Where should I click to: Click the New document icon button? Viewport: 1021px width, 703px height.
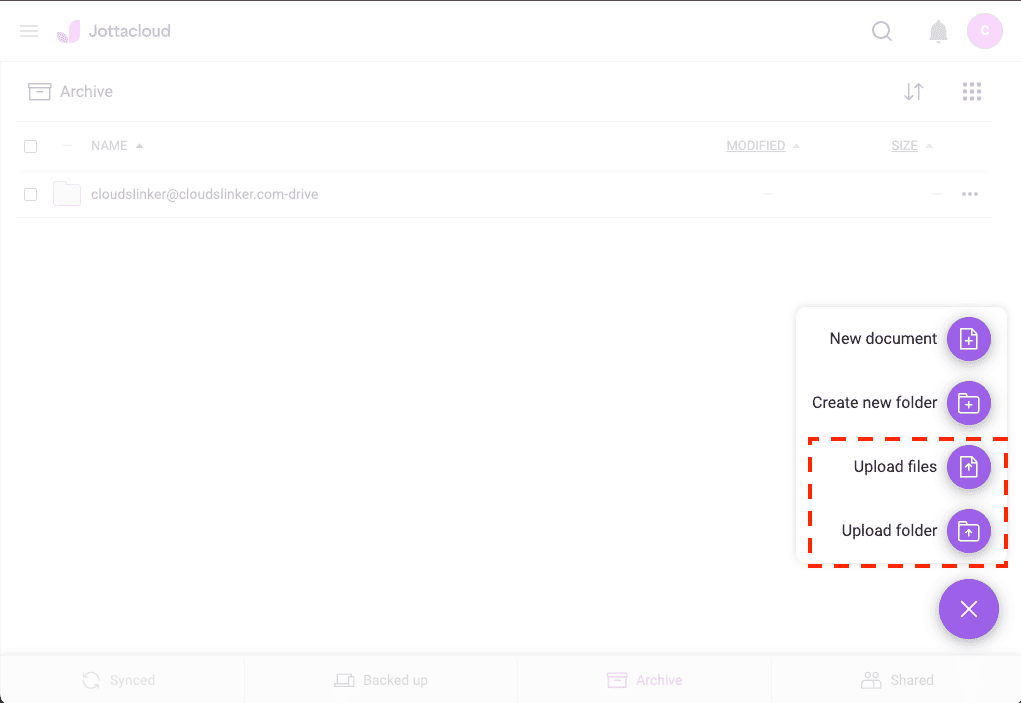(968, 339)
